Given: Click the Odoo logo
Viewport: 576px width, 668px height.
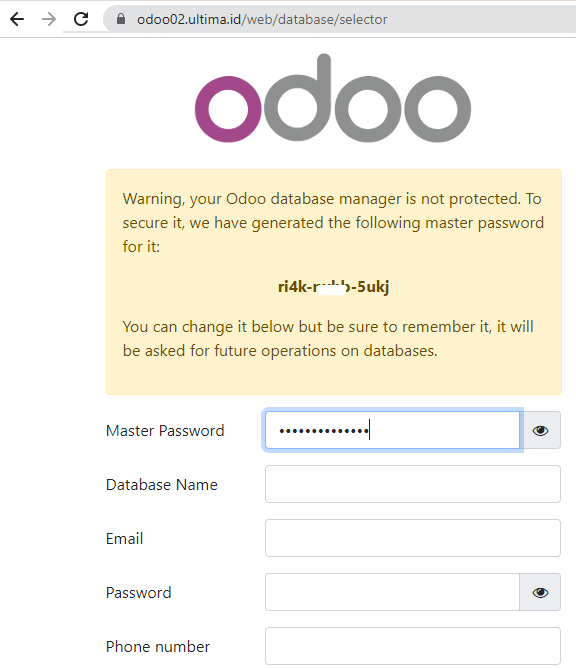Looking at the screenshot, I should [333, 98].
